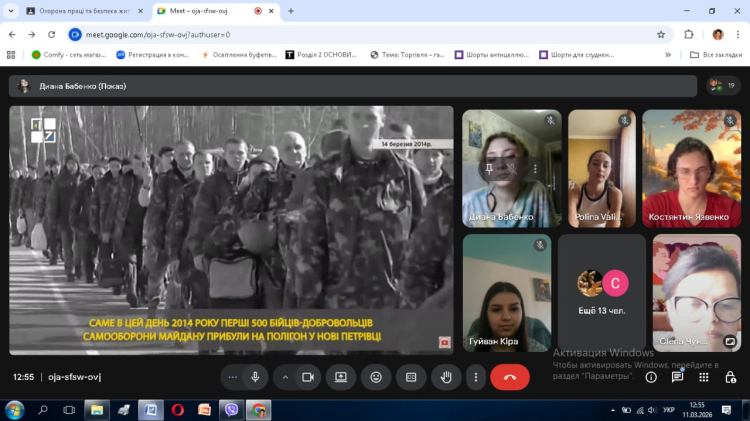Open the emoji reactions button
Image resolution: width=750 pixels, height=421 pixels.
pyautogui.click(x=376, y=377)
